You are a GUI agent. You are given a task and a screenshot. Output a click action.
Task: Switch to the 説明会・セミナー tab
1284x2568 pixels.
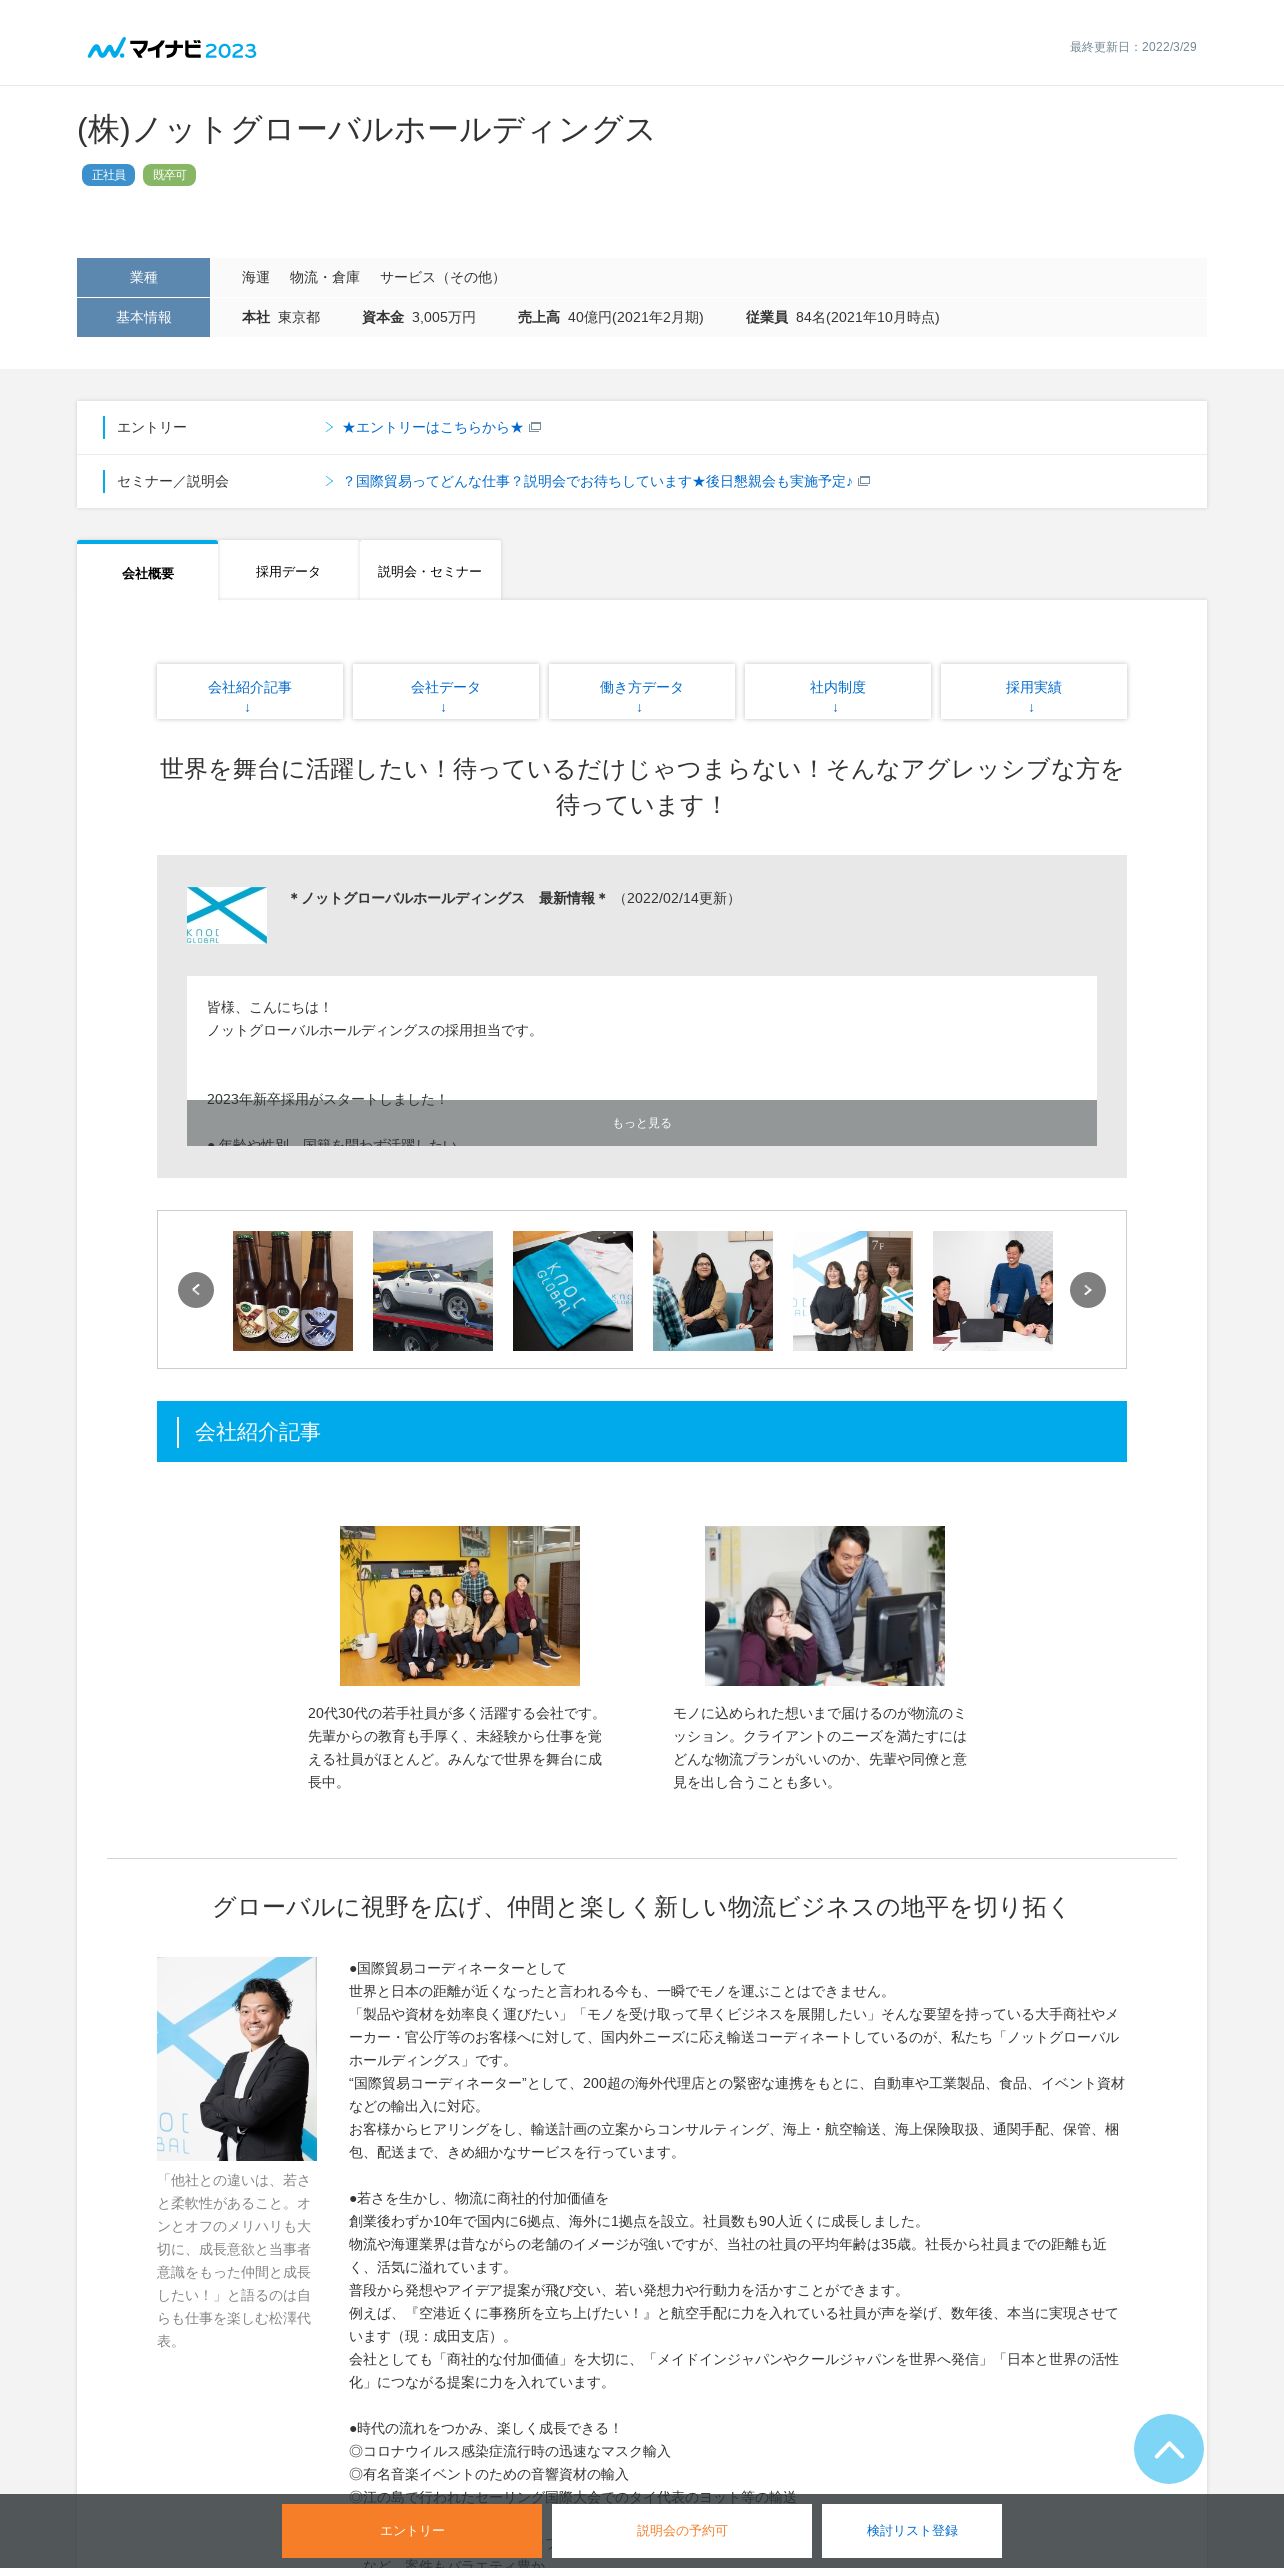pos(430,571)
